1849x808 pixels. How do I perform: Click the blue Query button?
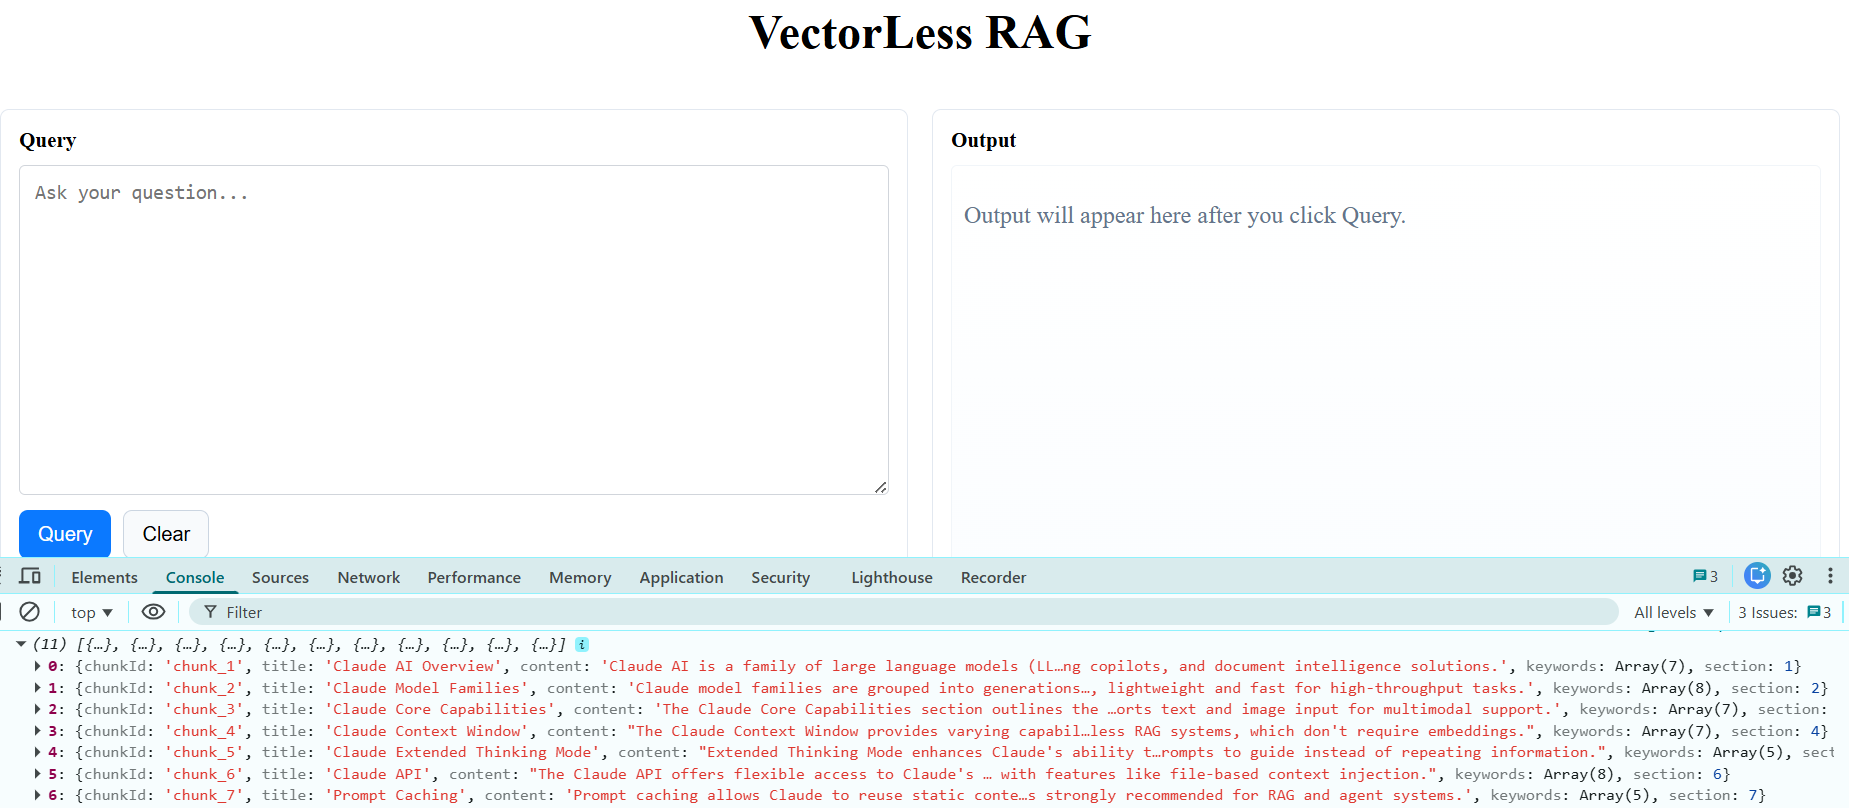65,534
